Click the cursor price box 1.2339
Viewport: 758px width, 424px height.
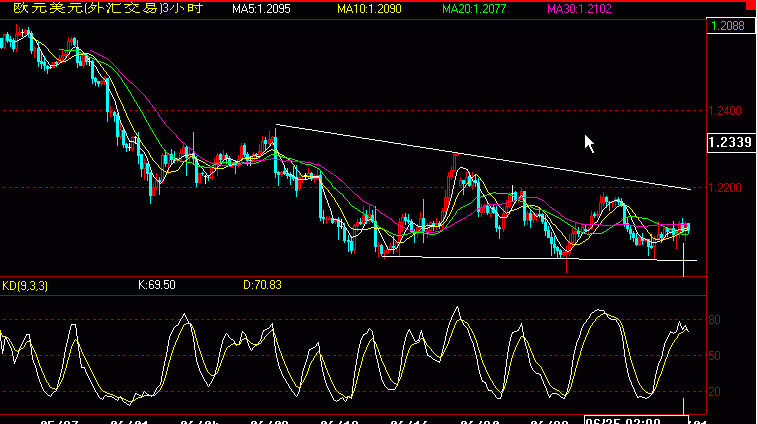[x=731, y=142]
